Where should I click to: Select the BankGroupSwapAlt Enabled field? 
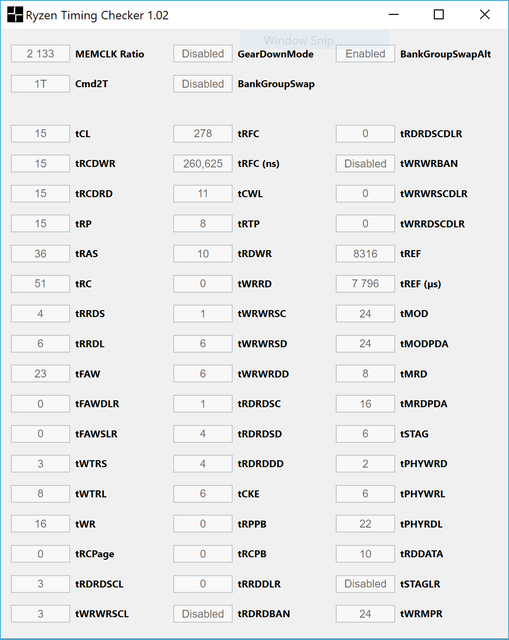click(365, 53)
